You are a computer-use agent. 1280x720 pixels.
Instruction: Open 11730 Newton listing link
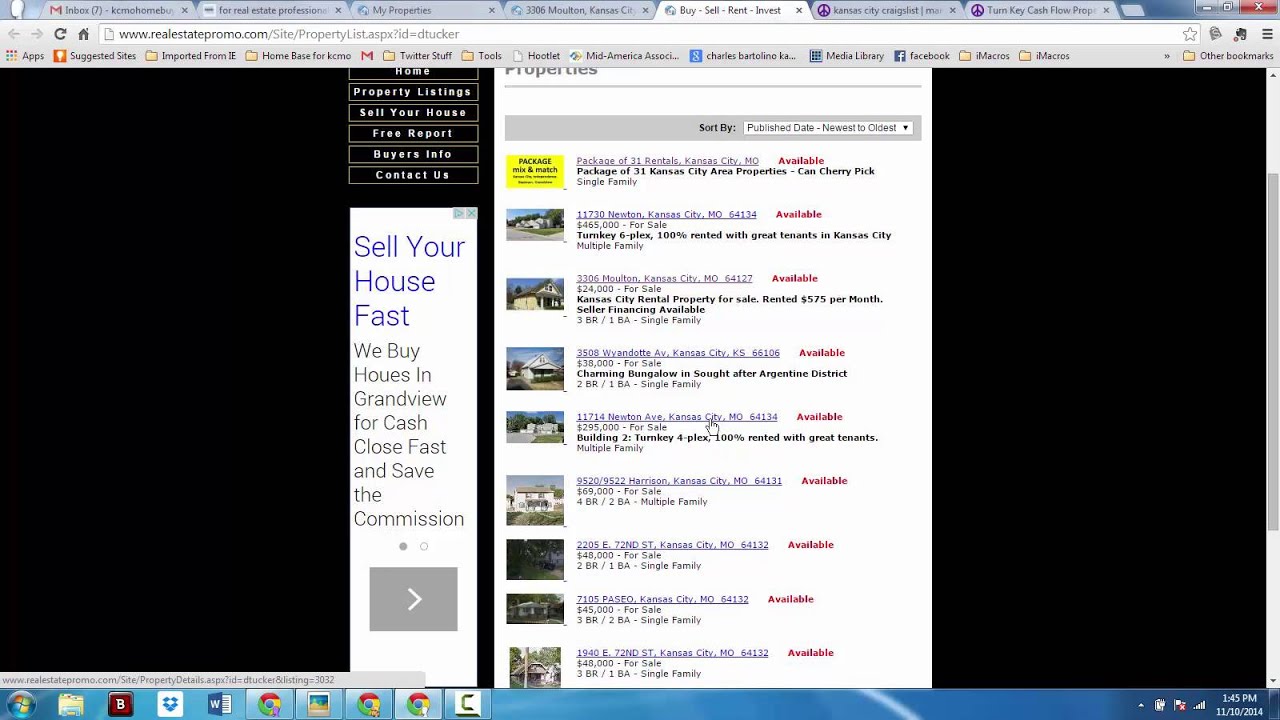click(x=666, y=214)
